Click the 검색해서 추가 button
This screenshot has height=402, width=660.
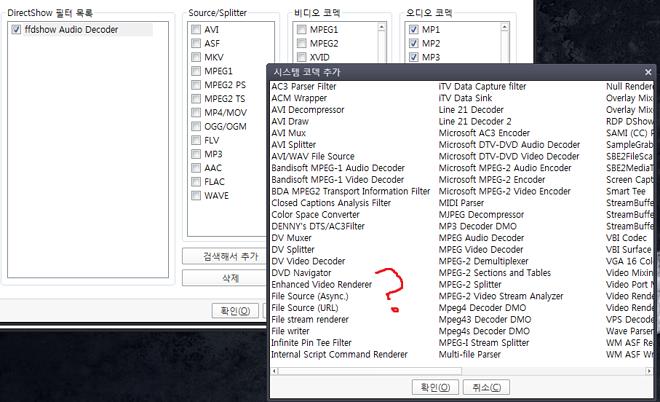[227, 256]
